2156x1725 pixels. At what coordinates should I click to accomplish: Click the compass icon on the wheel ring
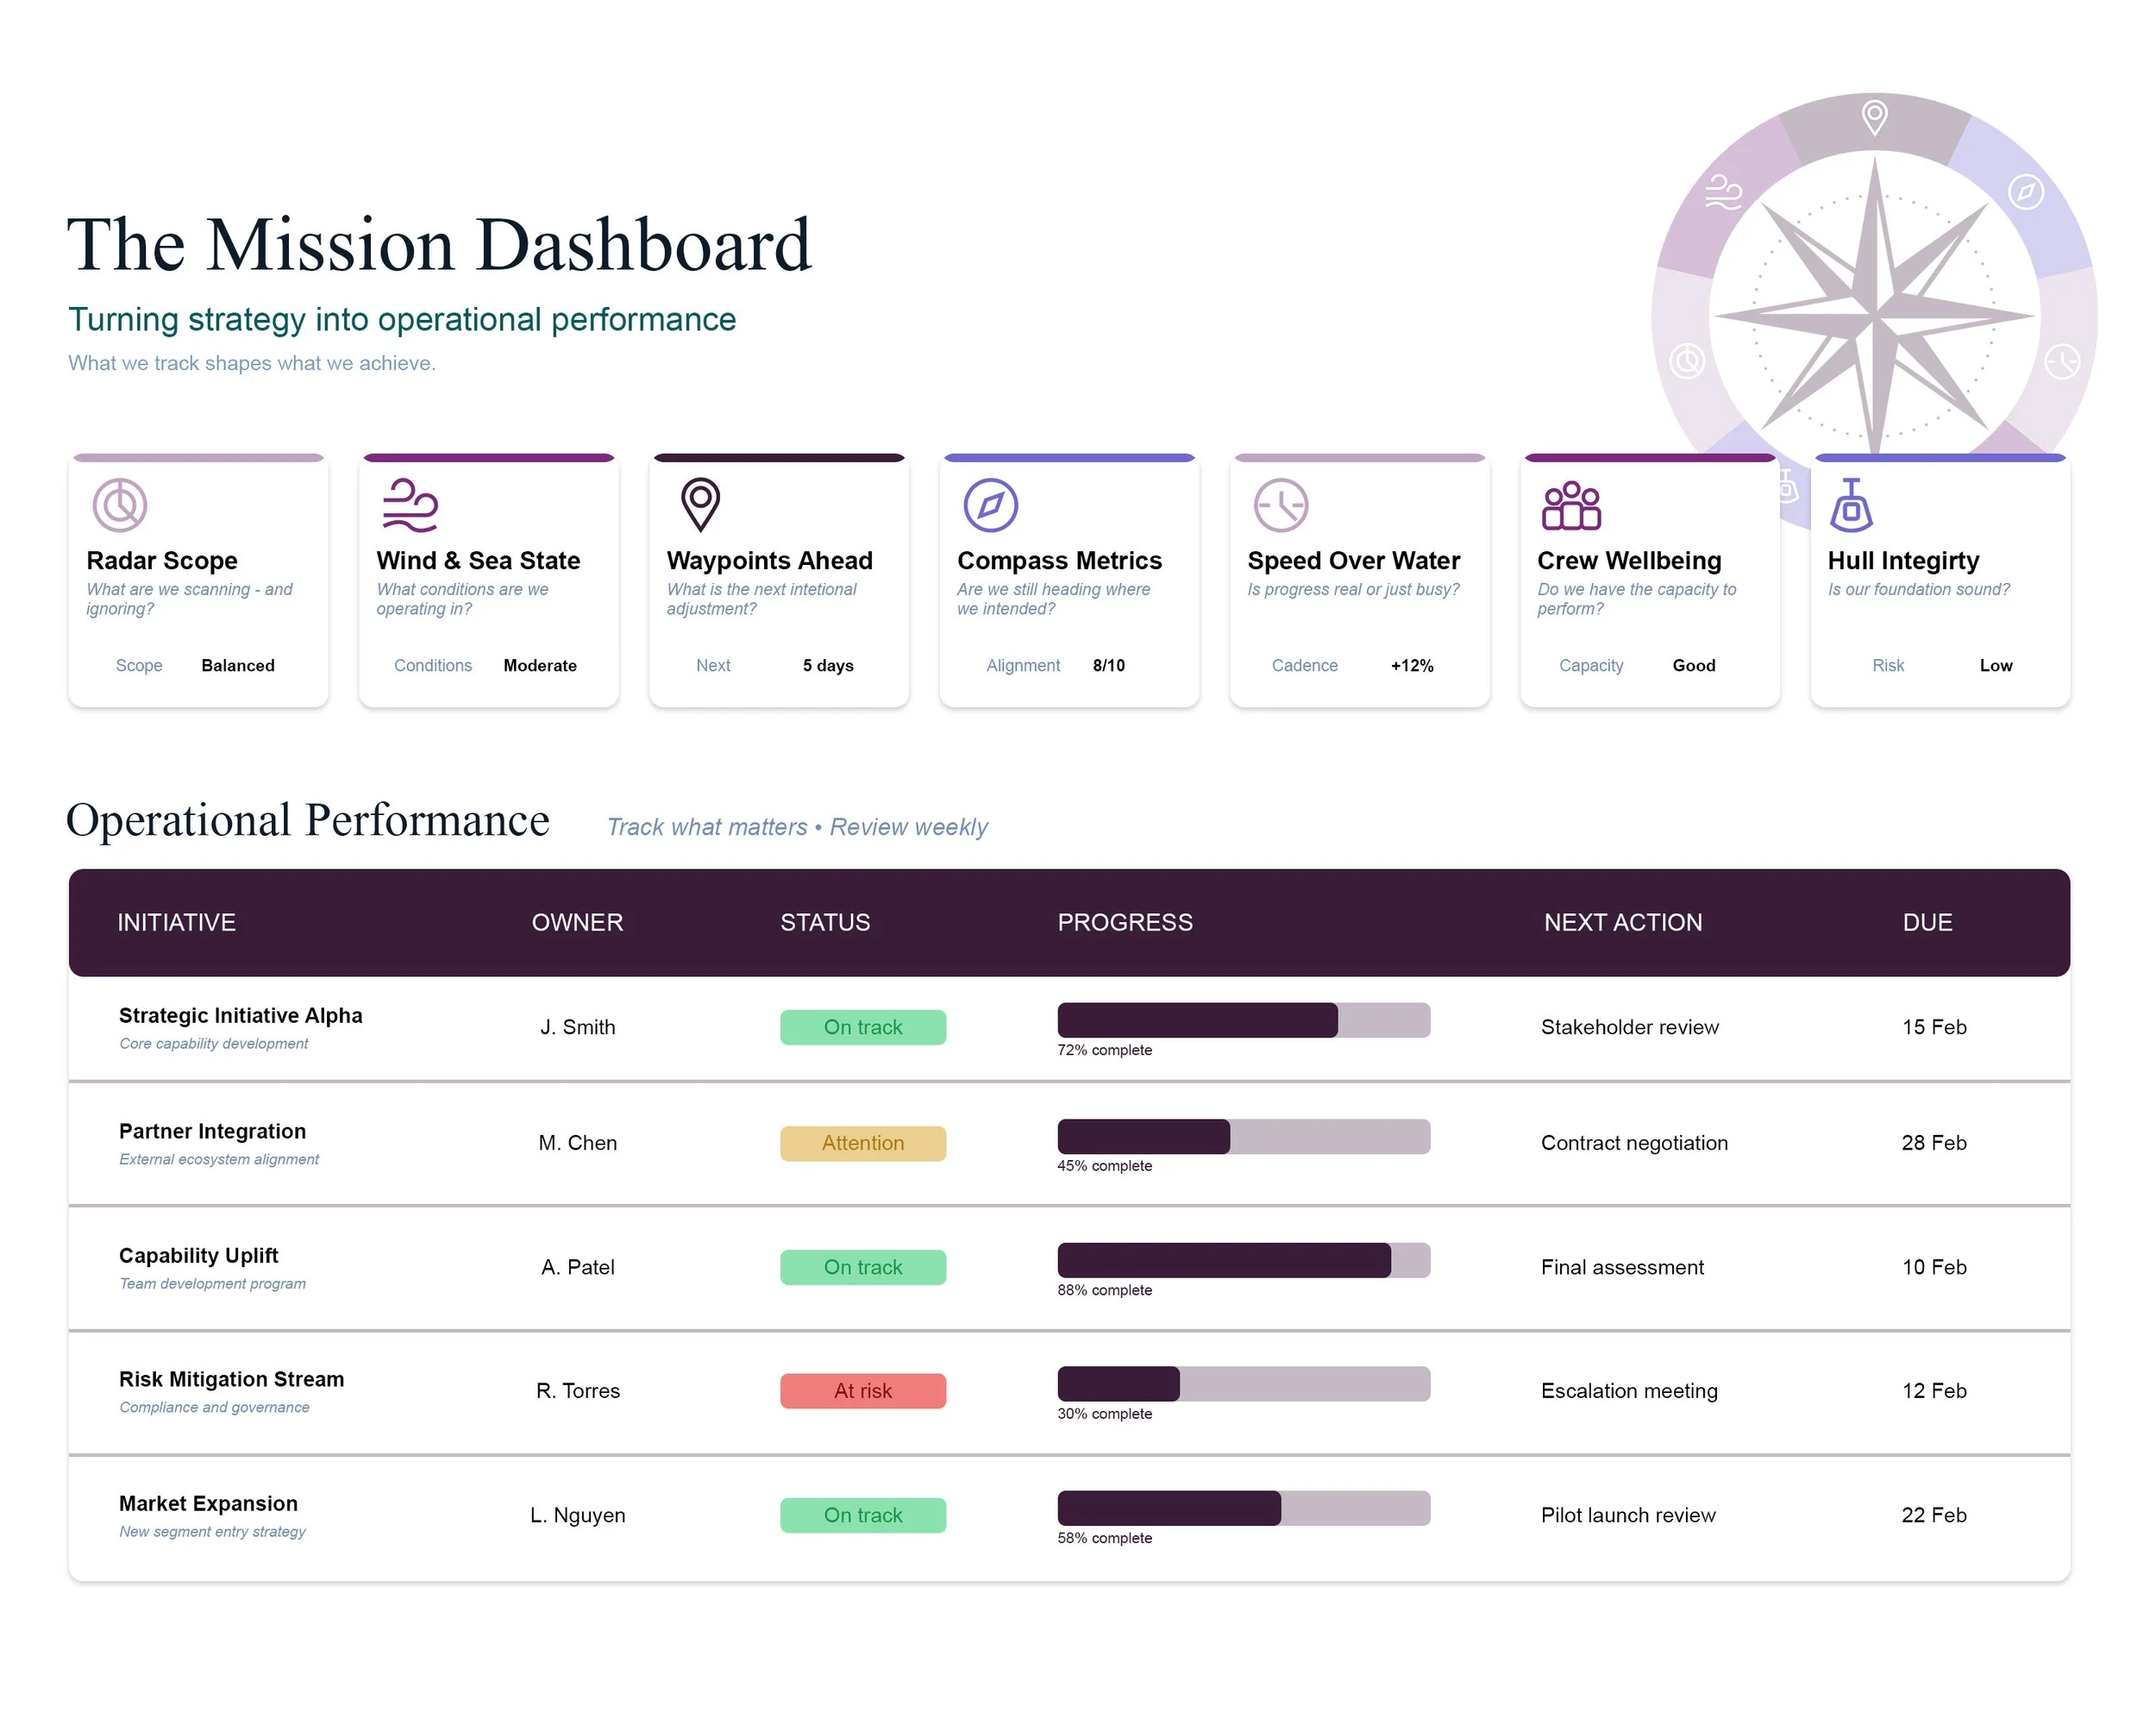(2025, 191)
